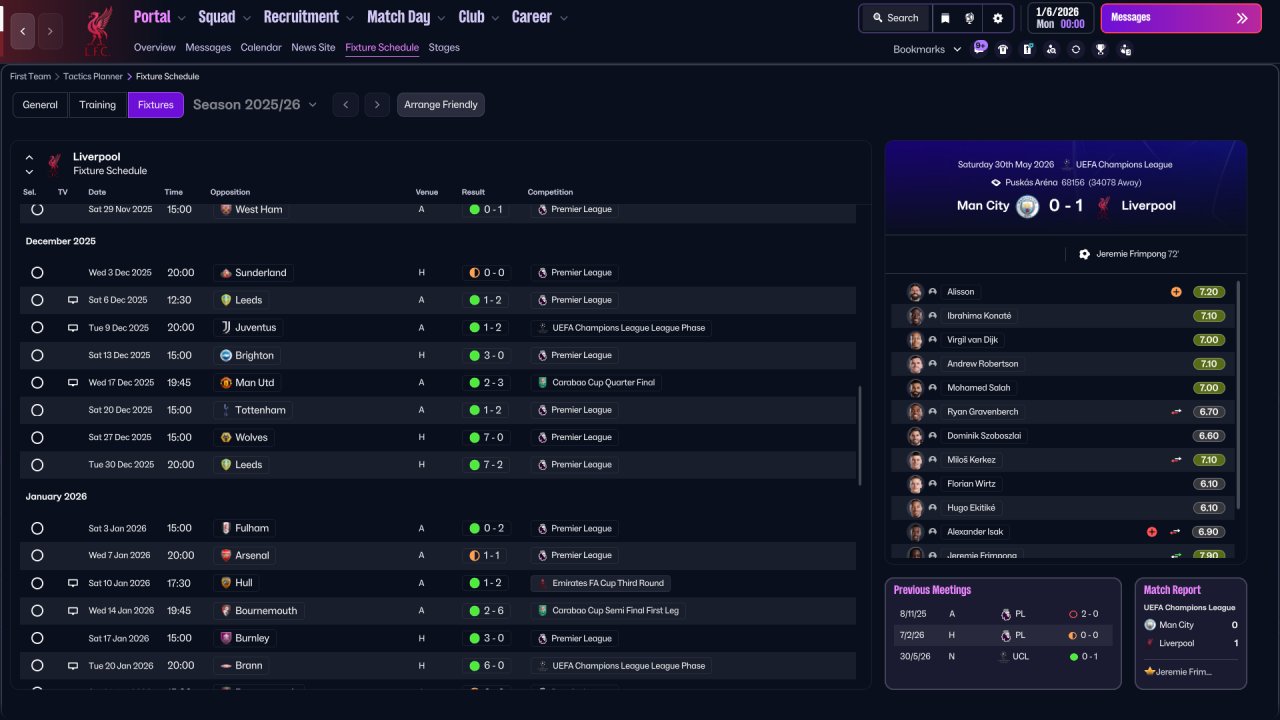Click the fixture list vertical scrollbar
This screenshot has height=720, width=1280.
pyautogui.click(x=860, y=436)
